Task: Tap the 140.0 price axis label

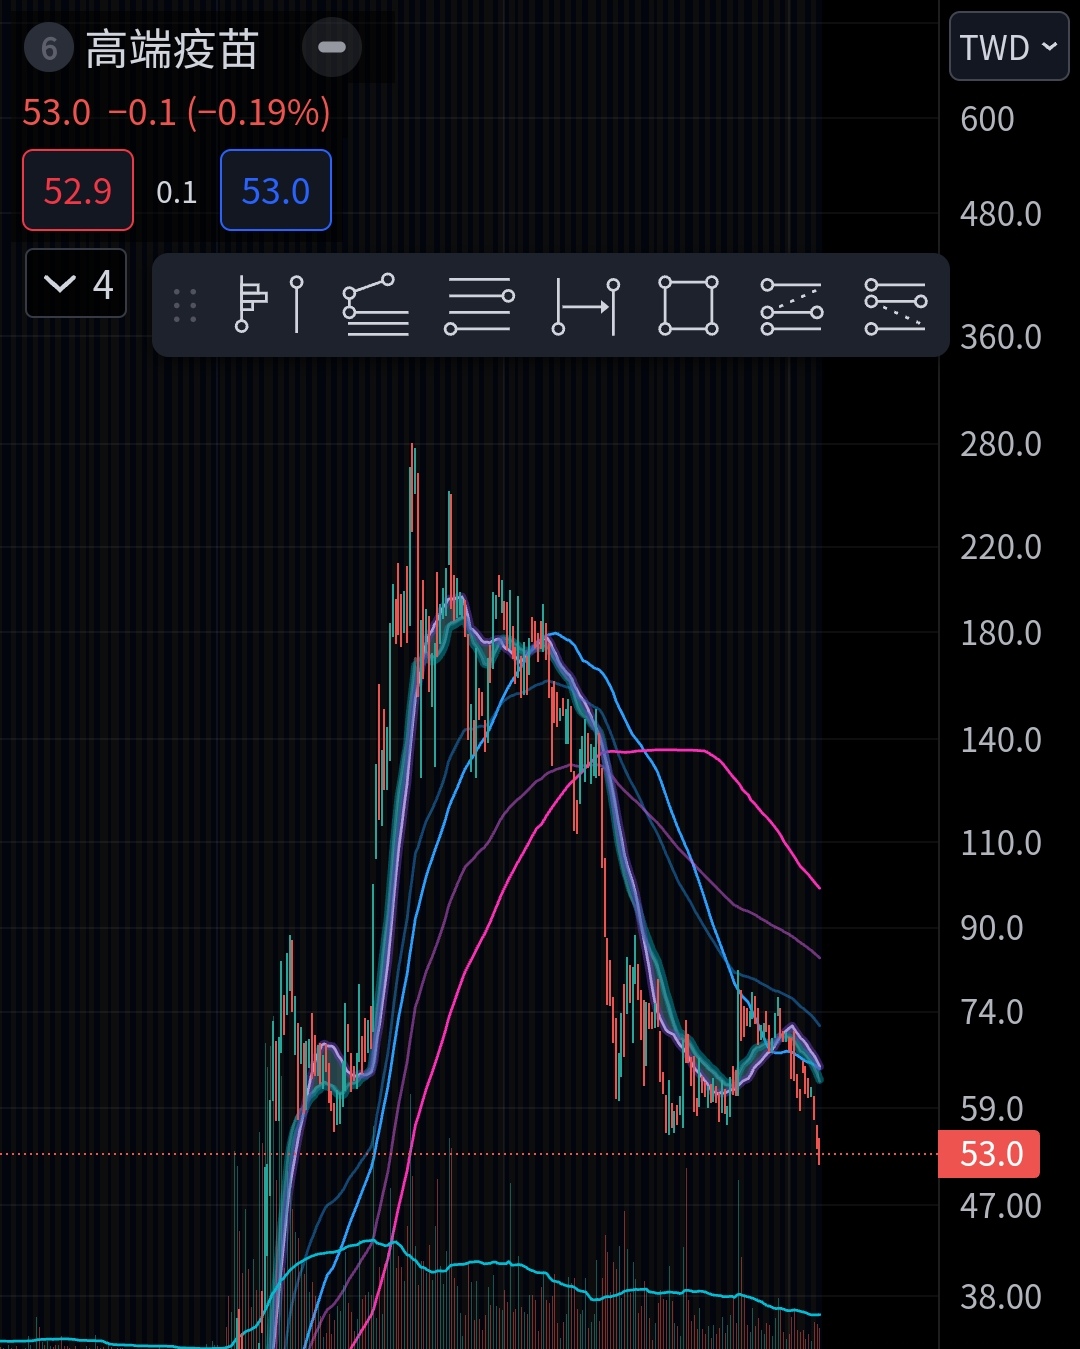Action: 1001,740
